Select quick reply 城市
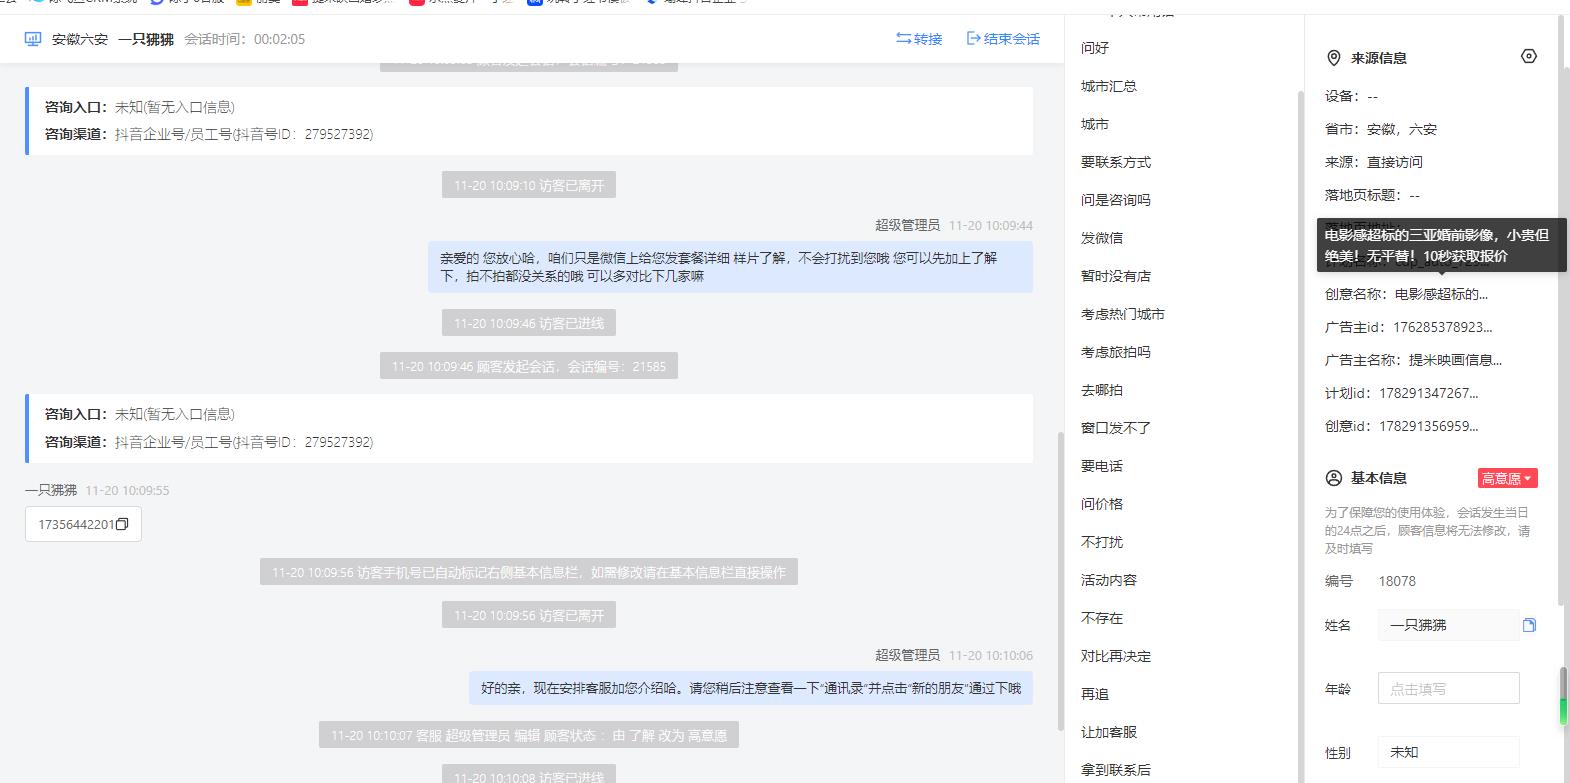The image size is (1570, 783). [1095, 124]
